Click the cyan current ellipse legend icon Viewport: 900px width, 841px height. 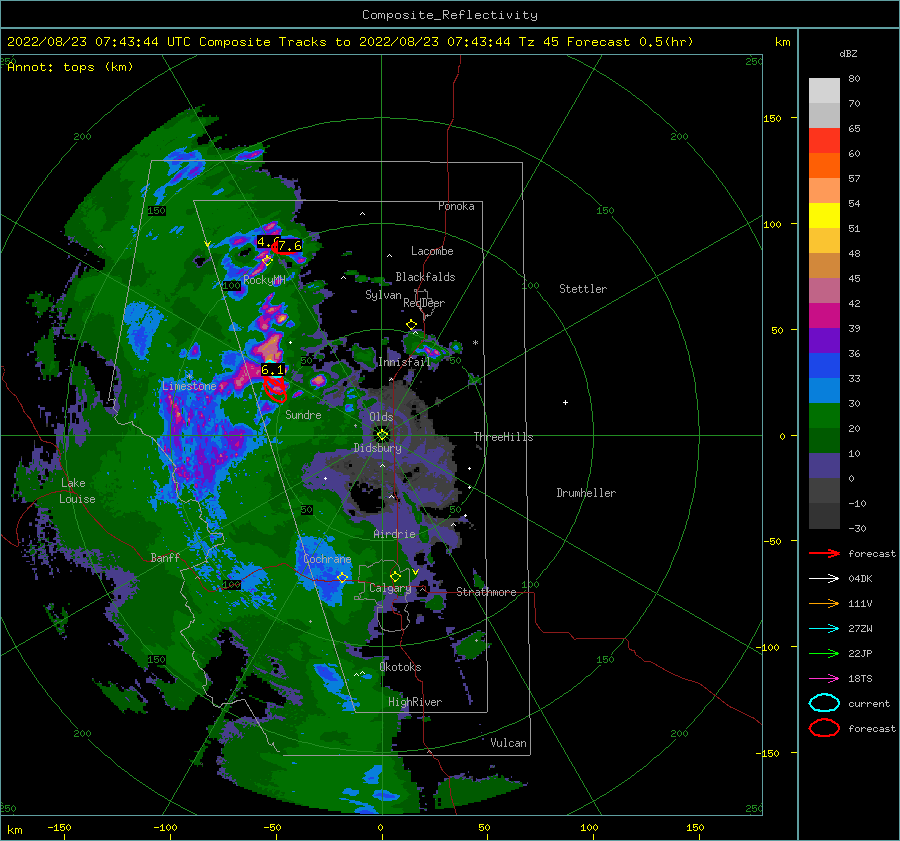click(x=824, y=703)
